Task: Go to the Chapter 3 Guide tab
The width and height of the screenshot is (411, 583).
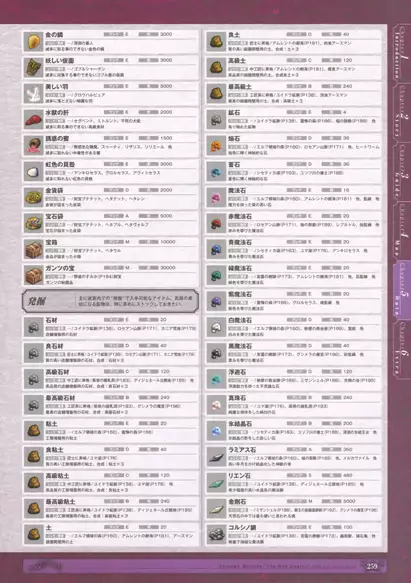Action: pos(401,170)
